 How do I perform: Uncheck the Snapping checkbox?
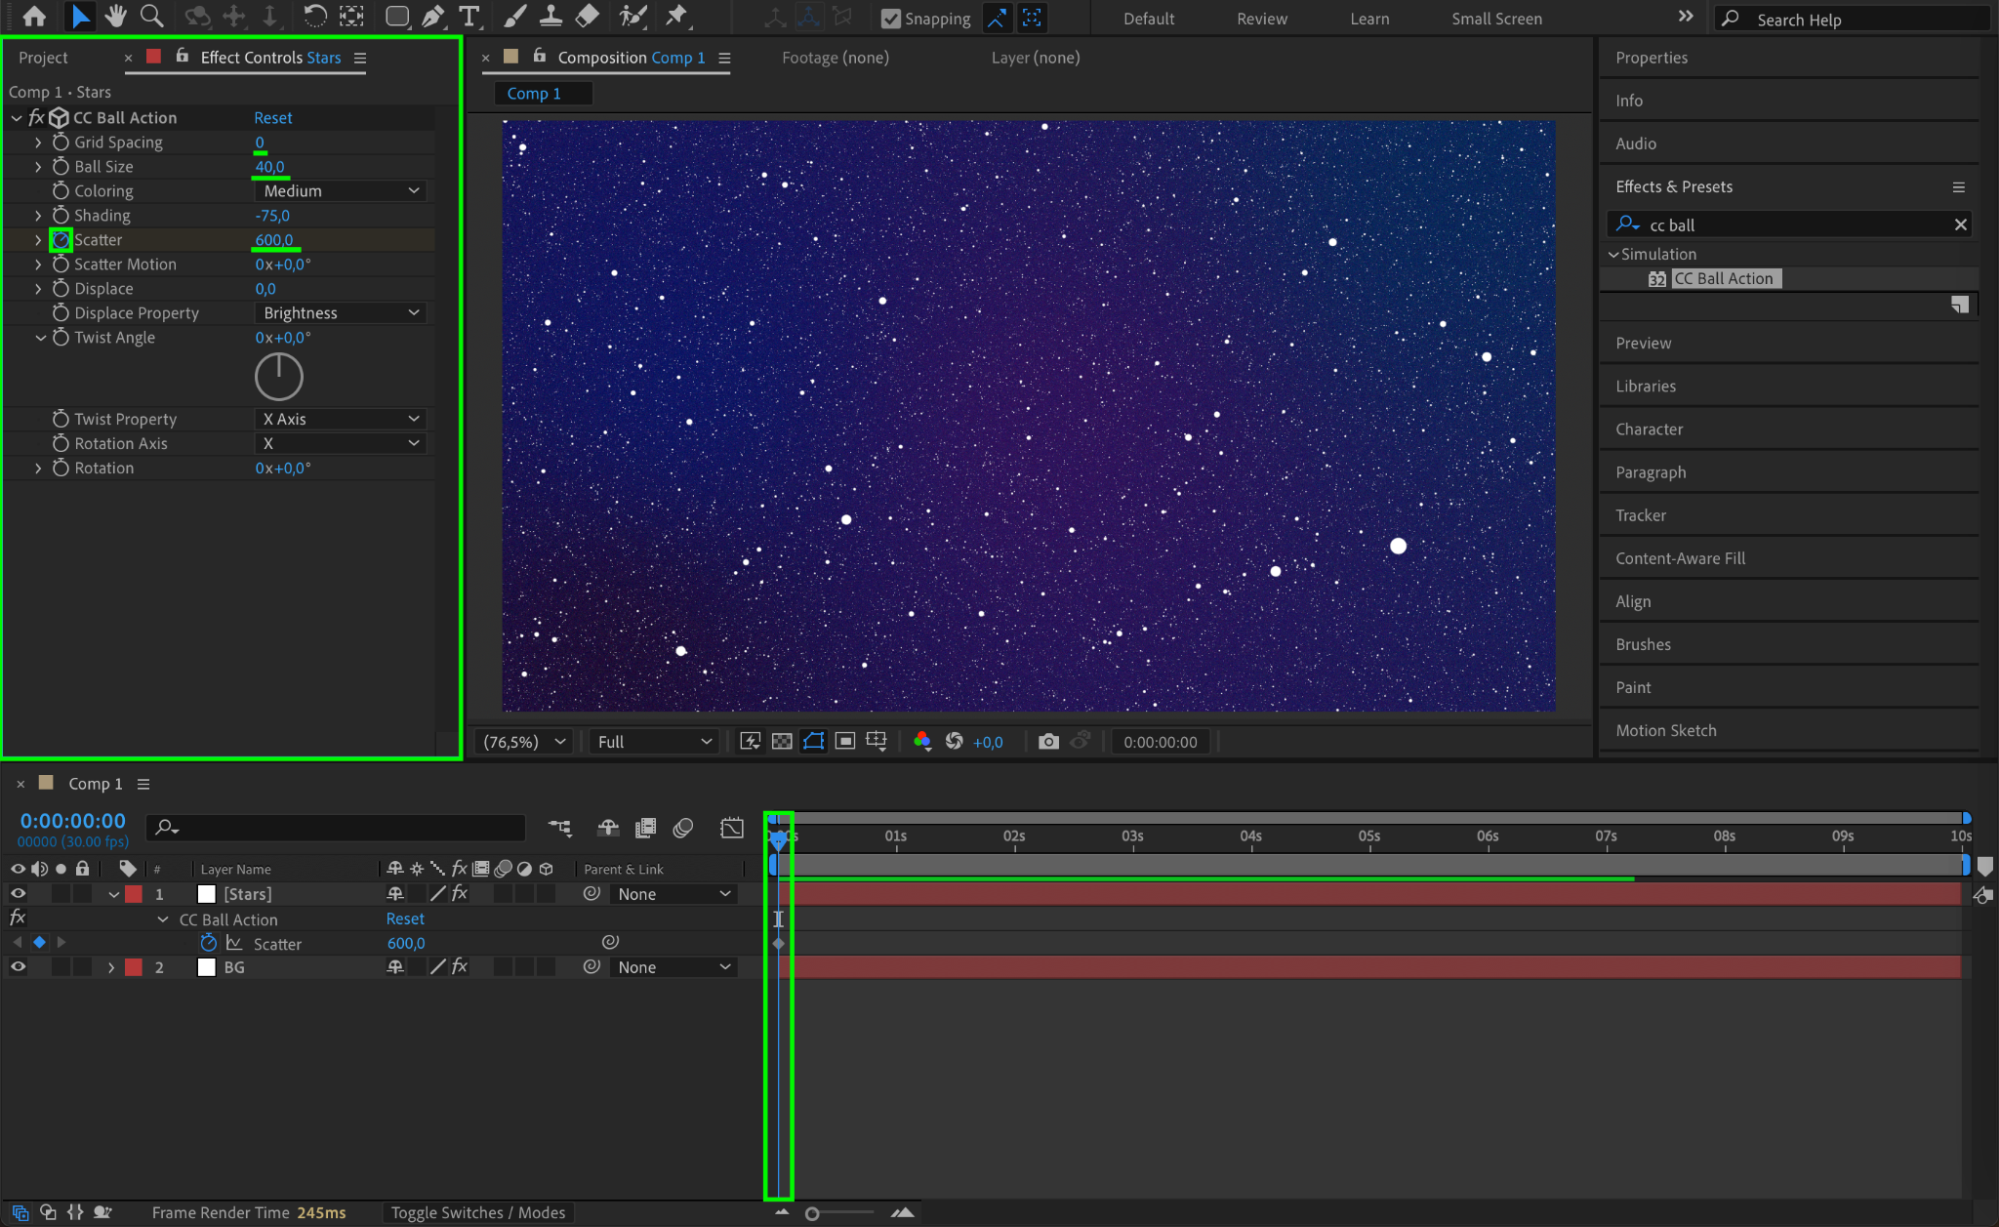[x=890, y=19]
